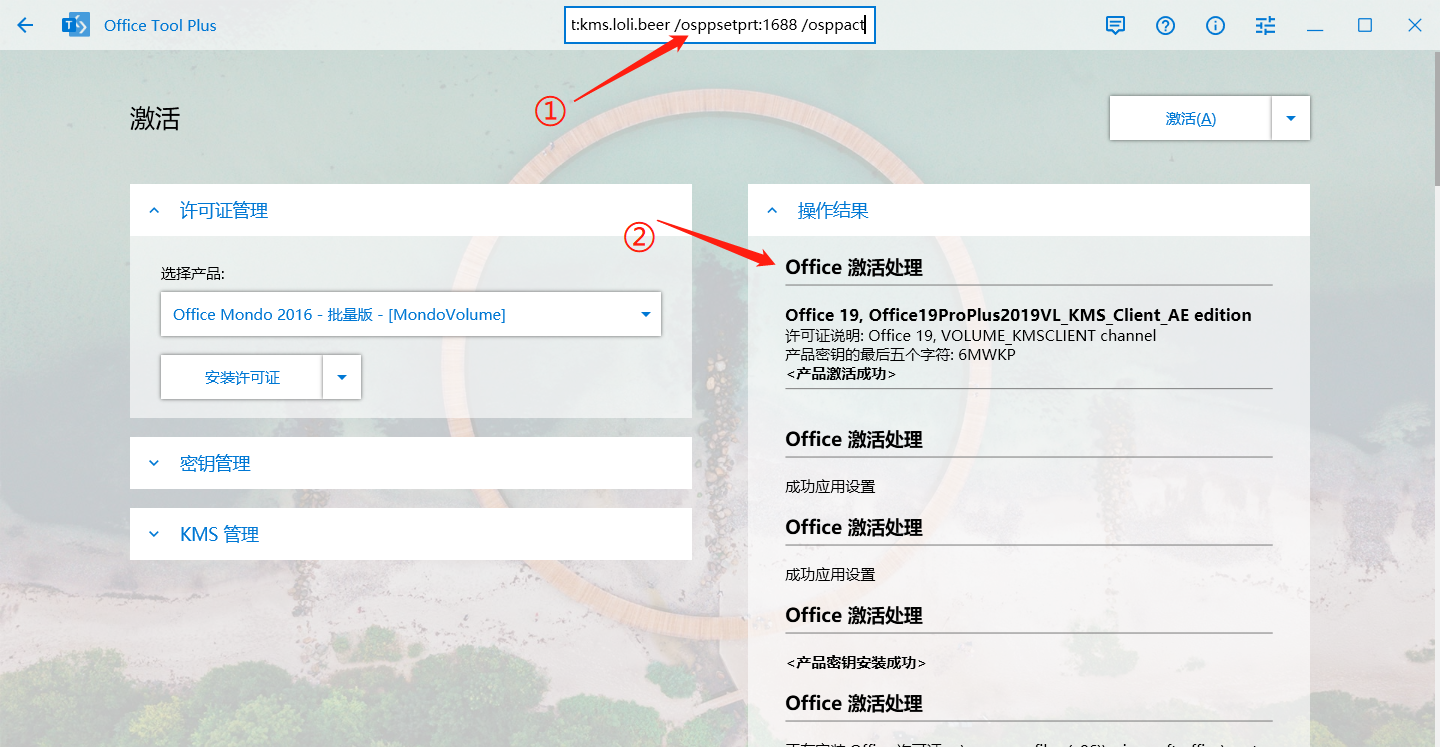Viewport: 1440px width, 747px height.
Task: Open the dropdown arrow beside 安装许可证
Action: 342,378
